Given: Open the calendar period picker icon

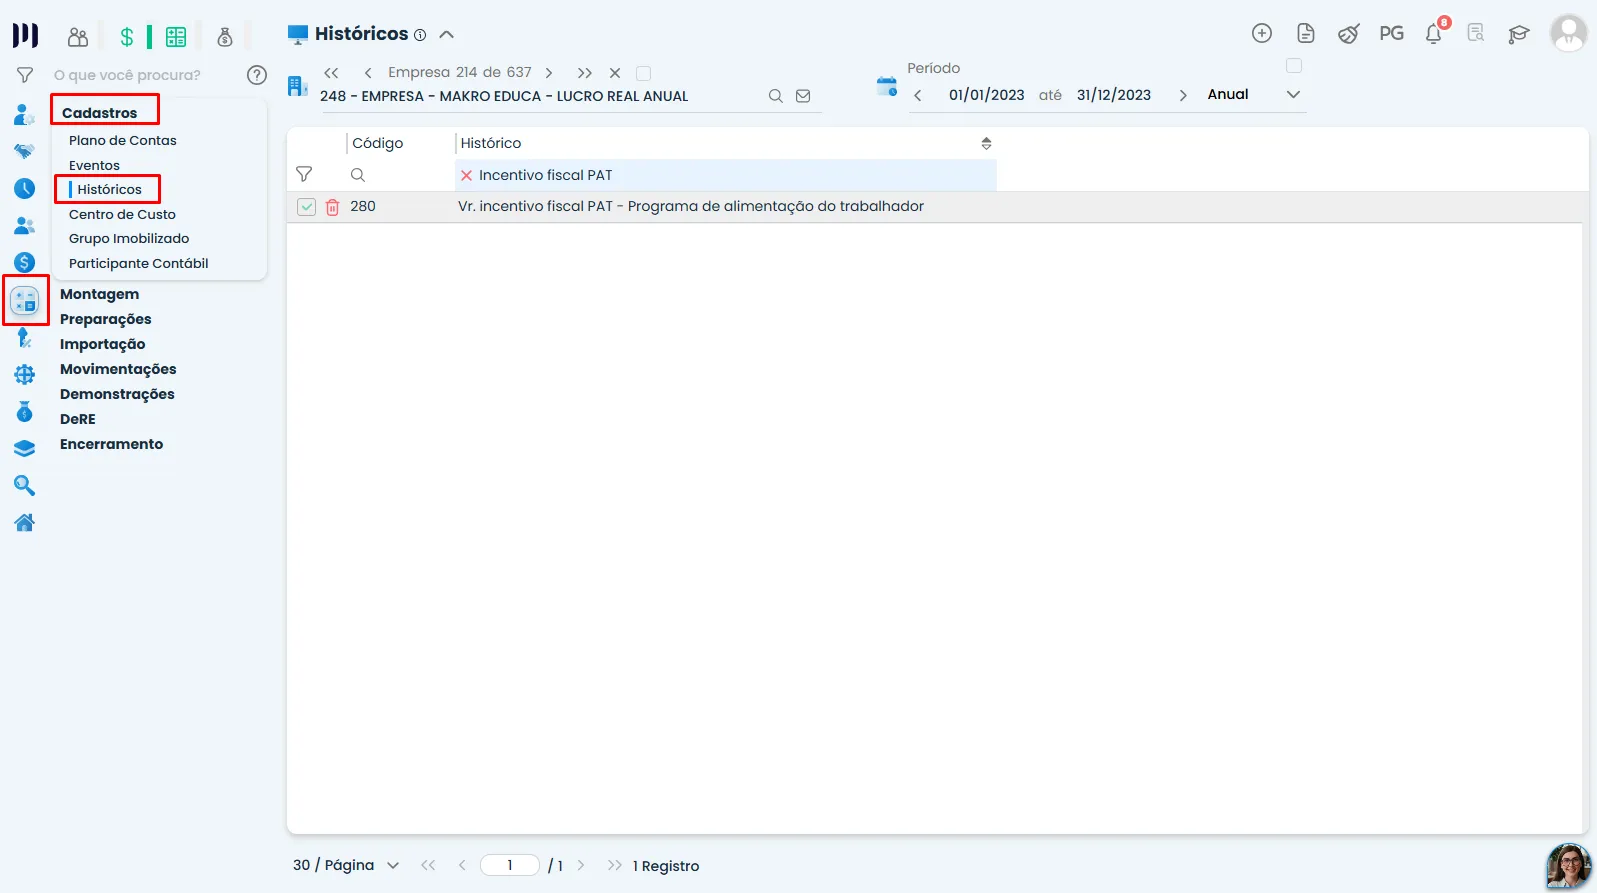Looking at the screenshot, I should (887, 86).
